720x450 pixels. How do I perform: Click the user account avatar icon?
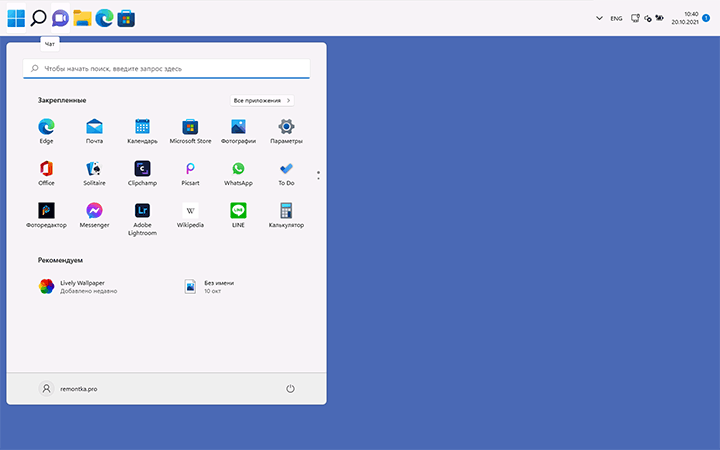46,389
